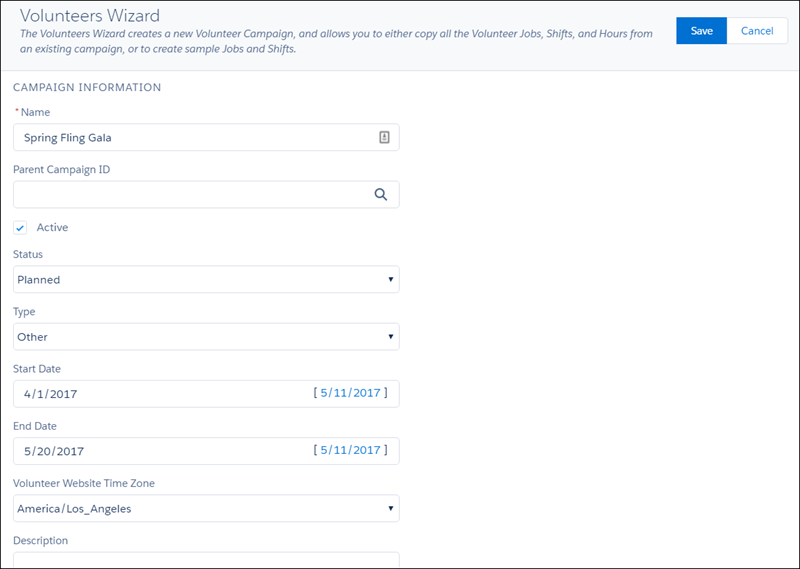Click the End Date input with 5/20/2017
The image size is (800, 569).
pos(206,451)
